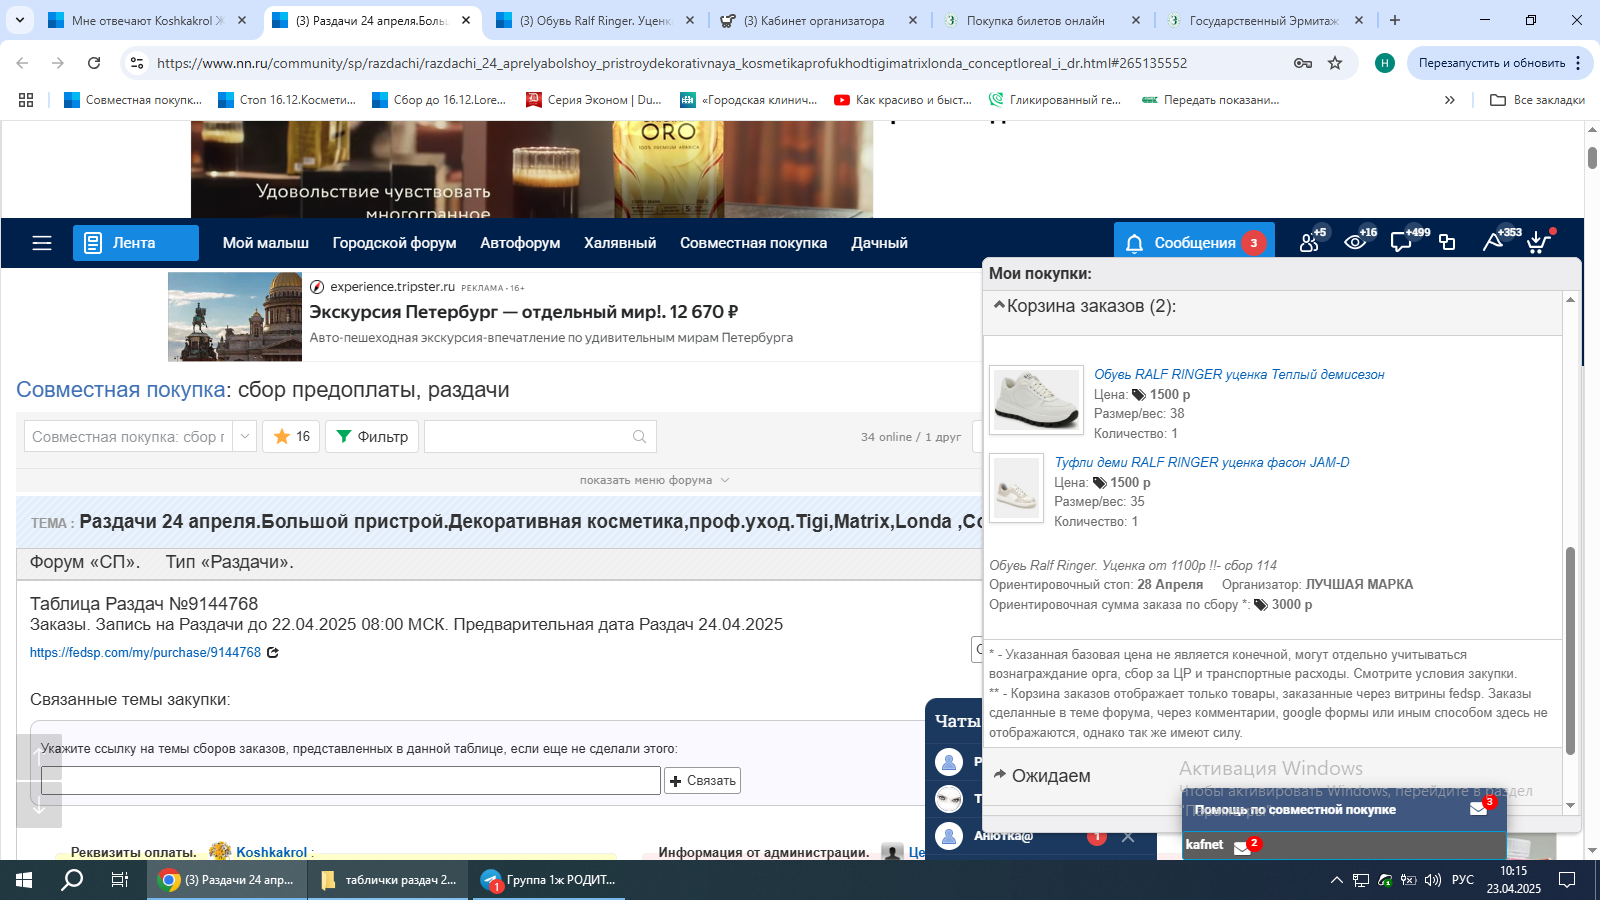Click the linked topics URL input
Viewport: 1600px width, 900px height.
click(x=351, y=780)
